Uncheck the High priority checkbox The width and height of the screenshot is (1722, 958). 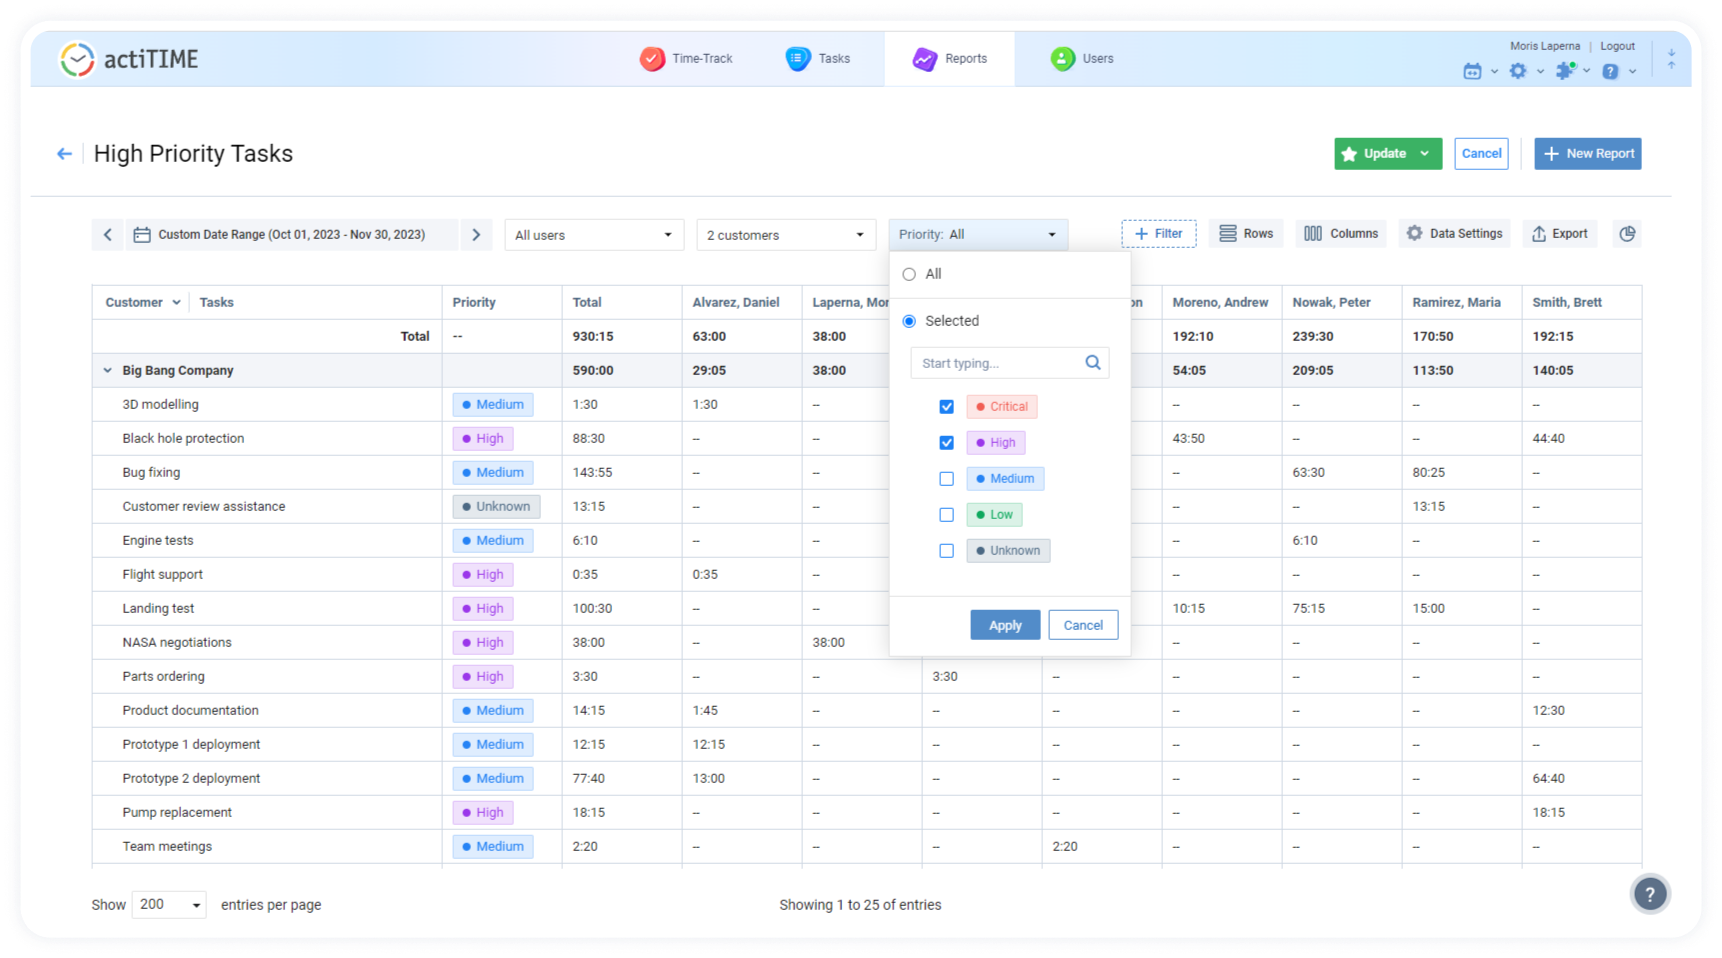(946, 443)
